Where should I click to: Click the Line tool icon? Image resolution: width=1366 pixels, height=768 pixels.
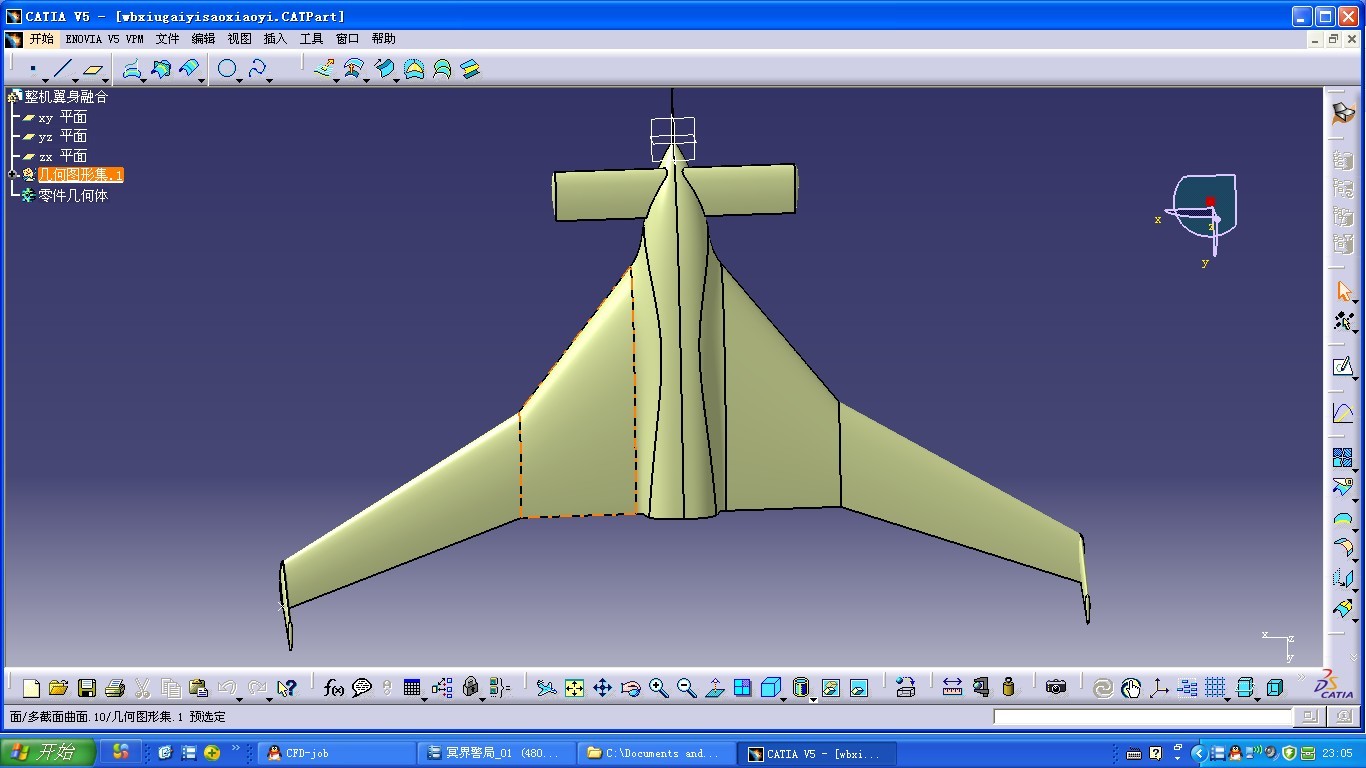[63, 69]
